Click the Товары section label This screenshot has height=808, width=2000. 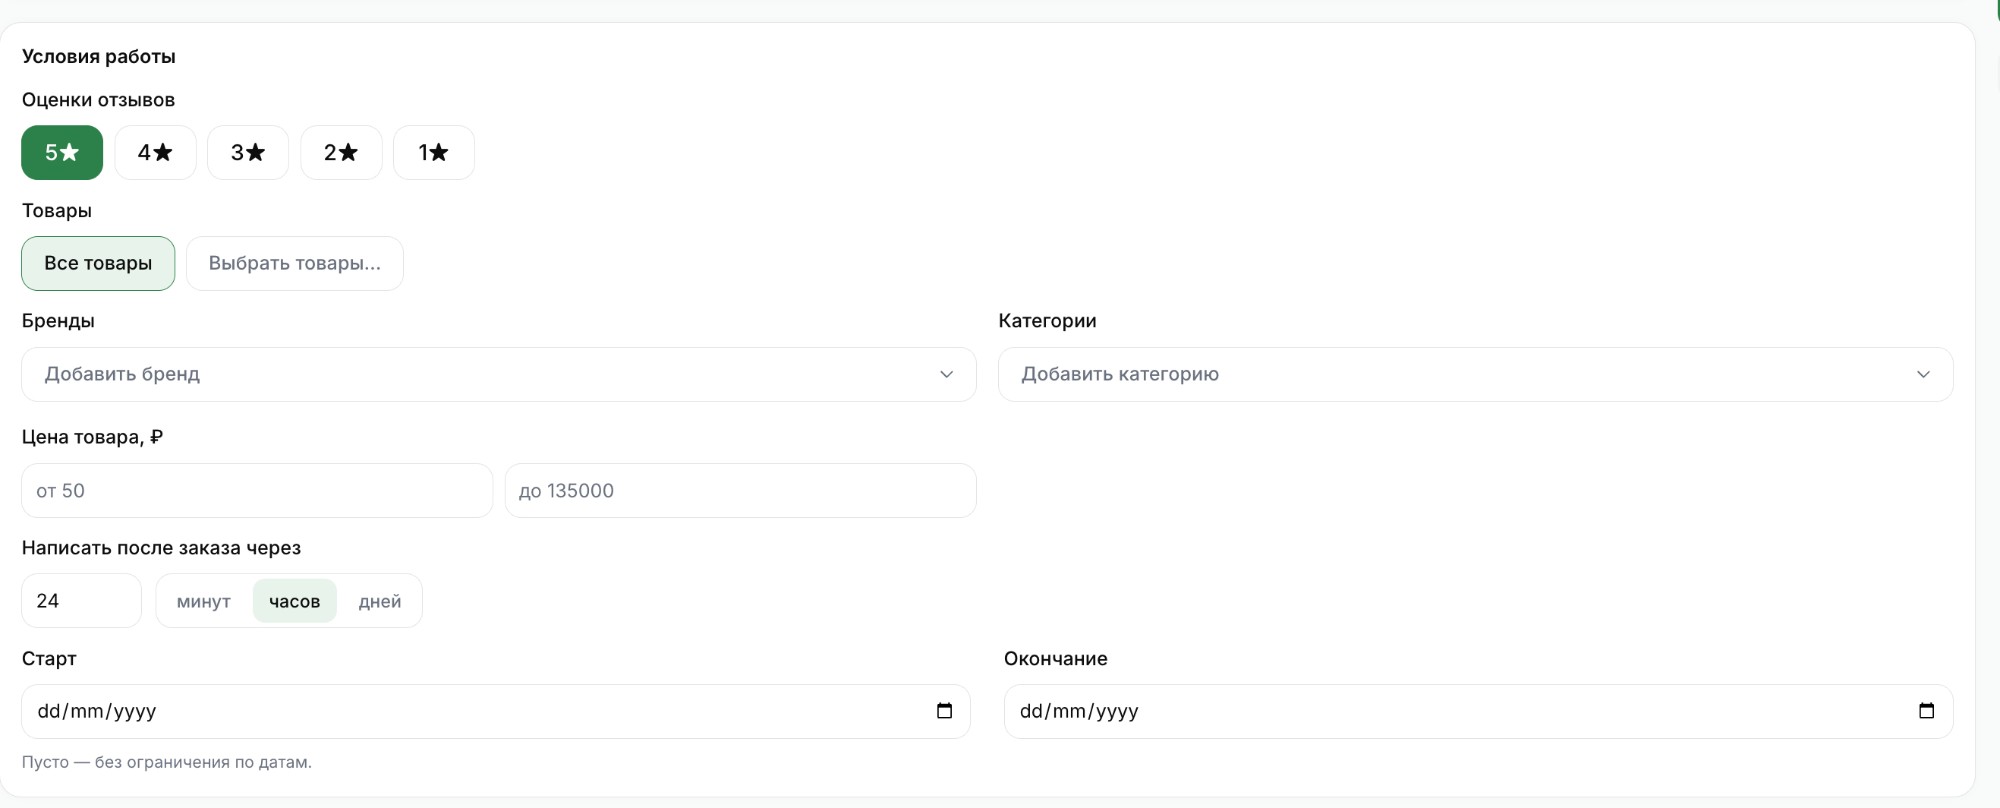[57, 210]
